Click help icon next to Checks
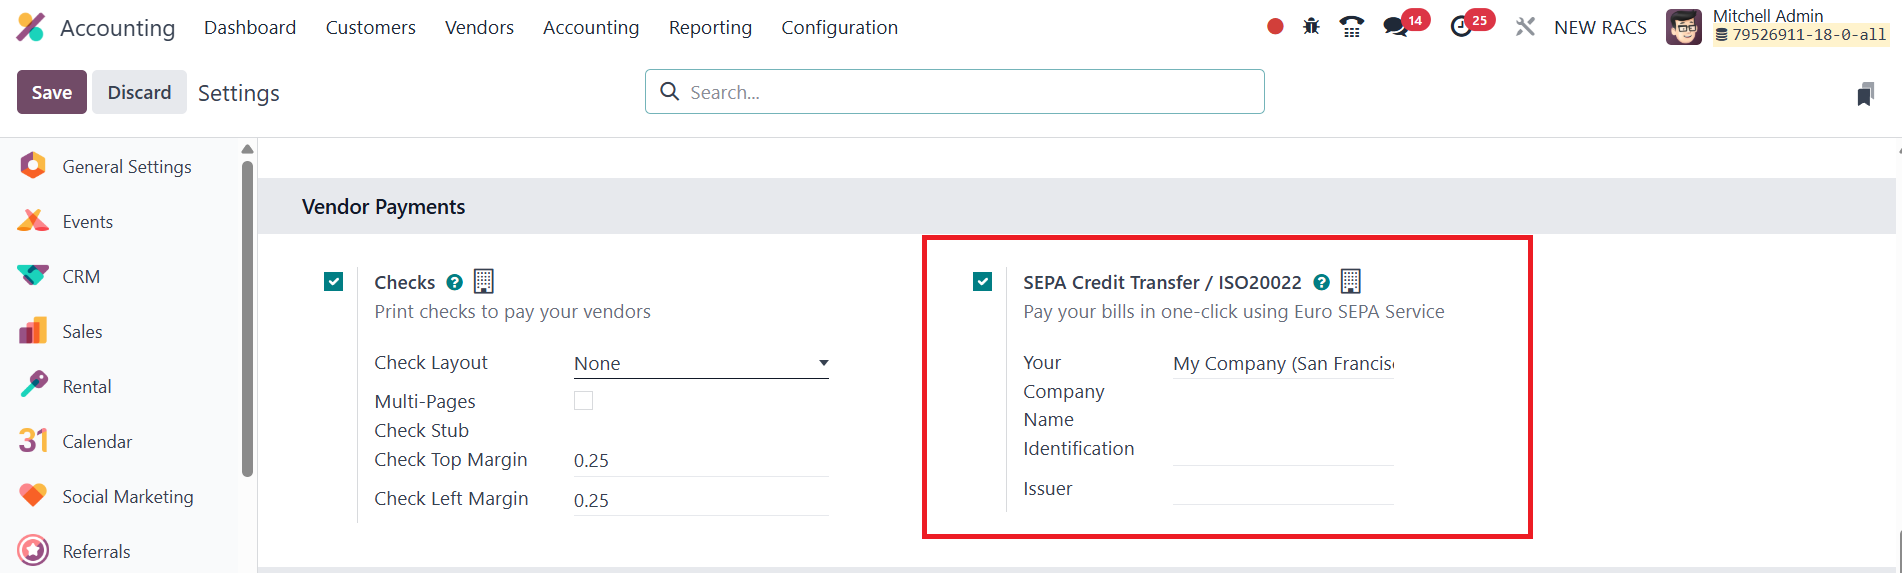The width and height of the screenshot is (1902, 573). 454,283
